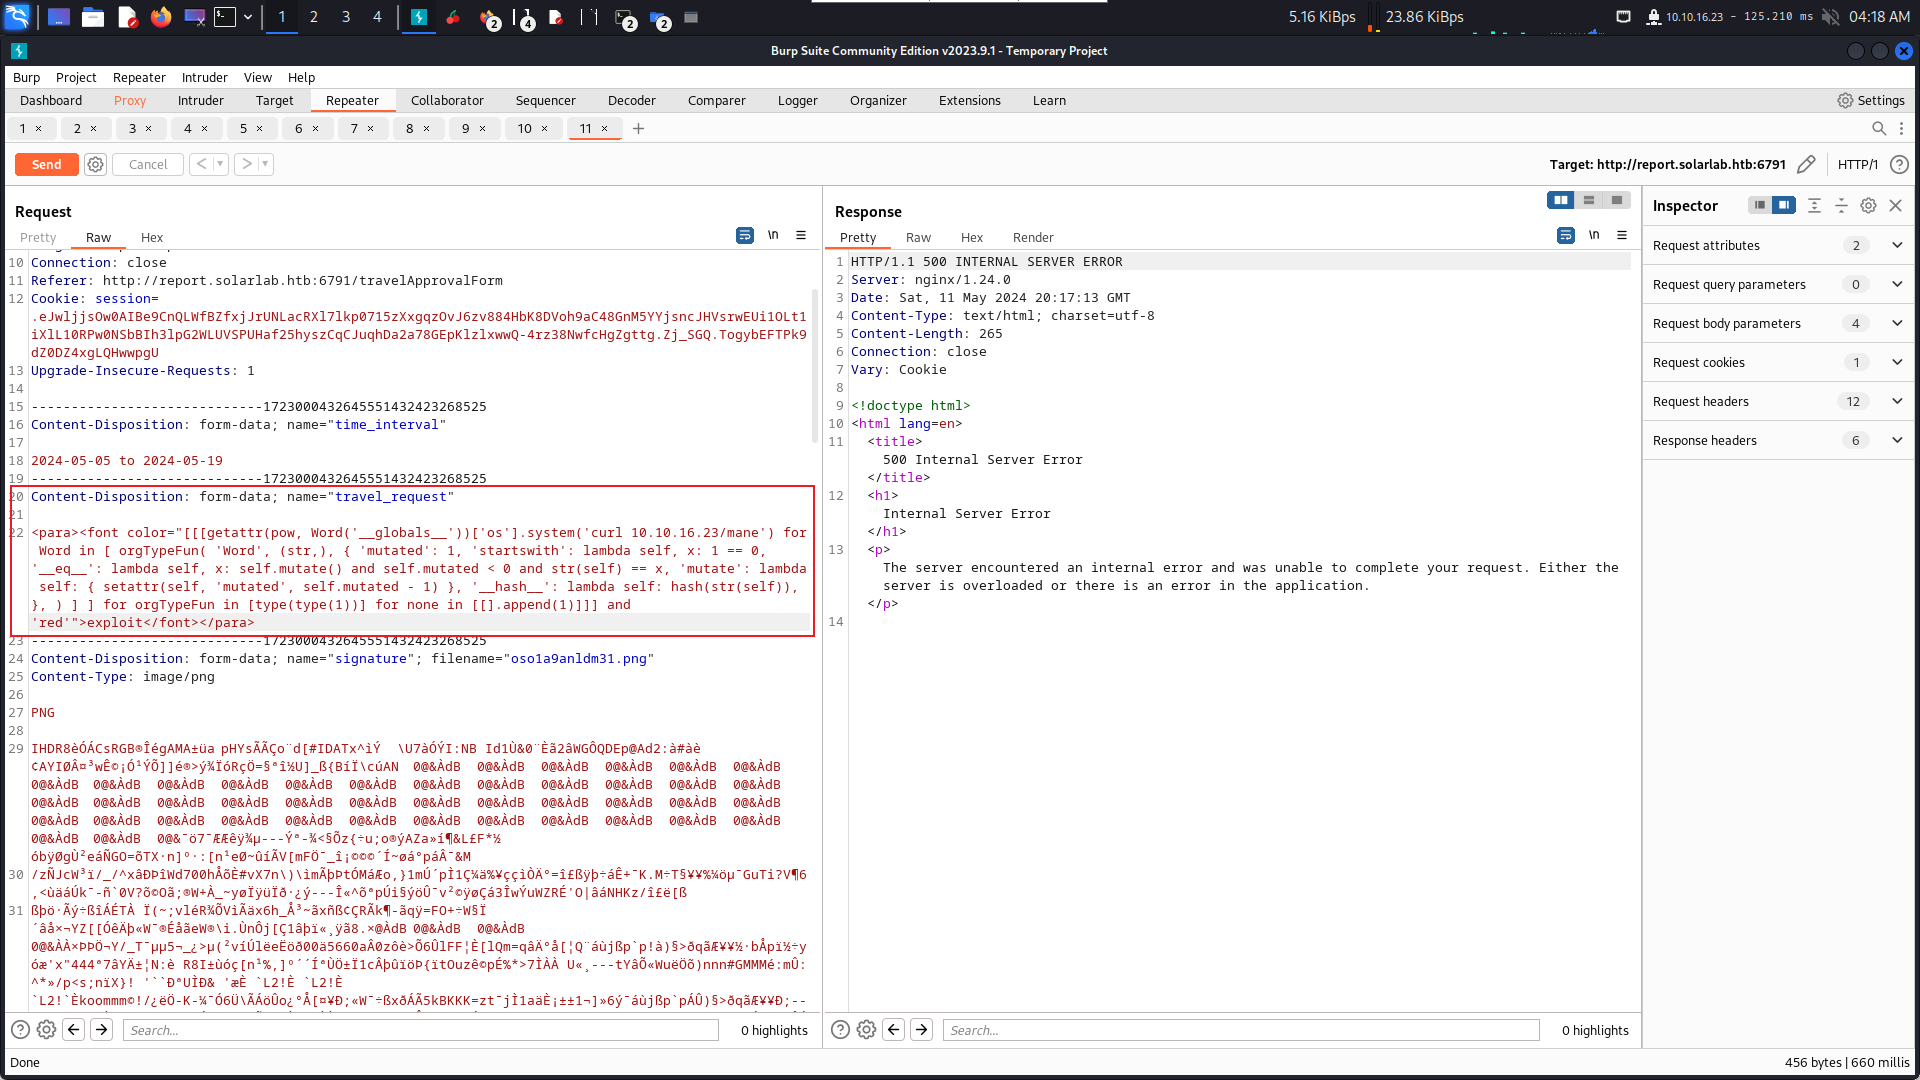This screenshot has width=1920, height=1080.
Task: Switch to the Proxy tab
Action: click(x=130, y=100)
